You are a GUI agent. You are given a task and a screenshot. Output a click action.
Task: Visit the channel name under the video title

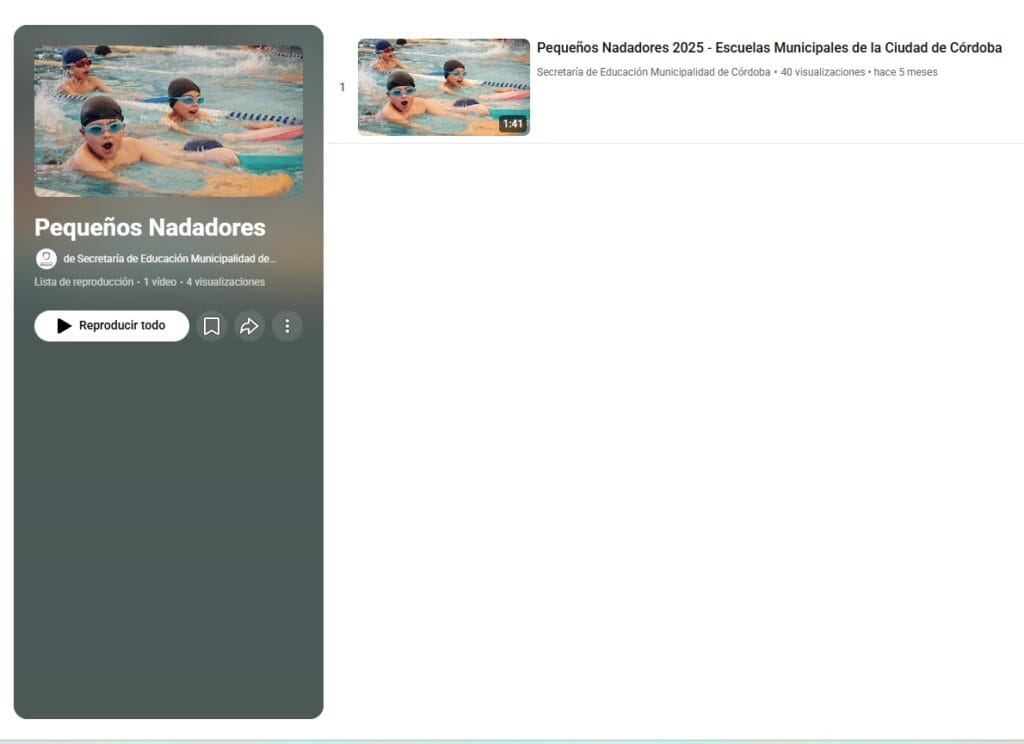[653, 72]
